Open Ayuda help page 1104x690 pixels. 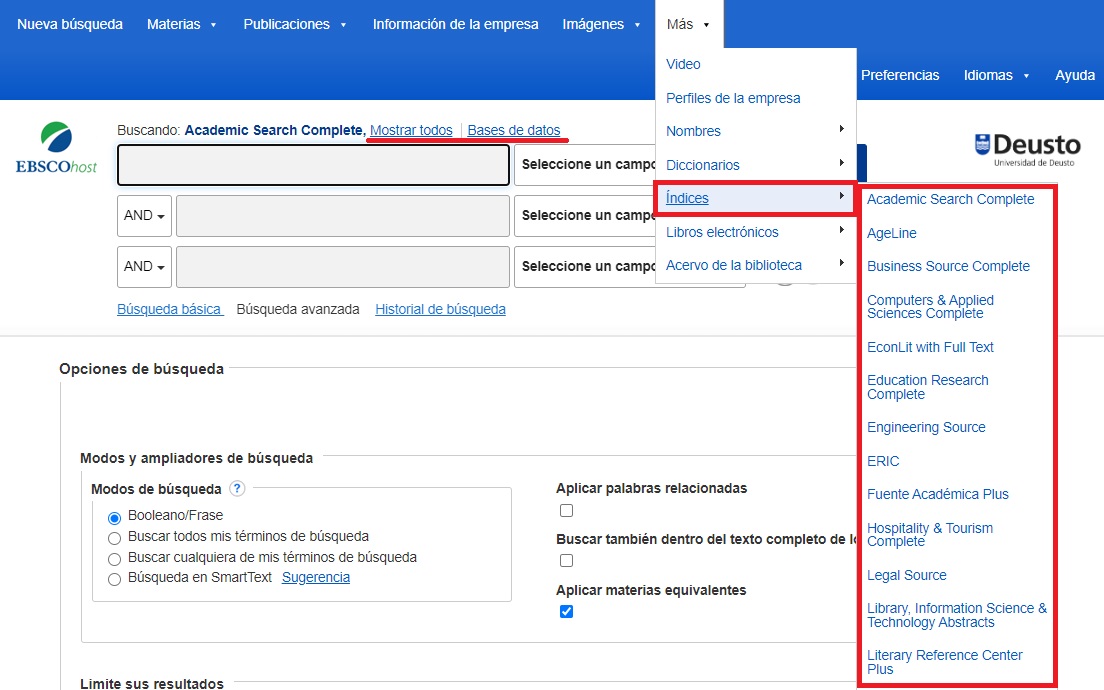[1074, 75]
